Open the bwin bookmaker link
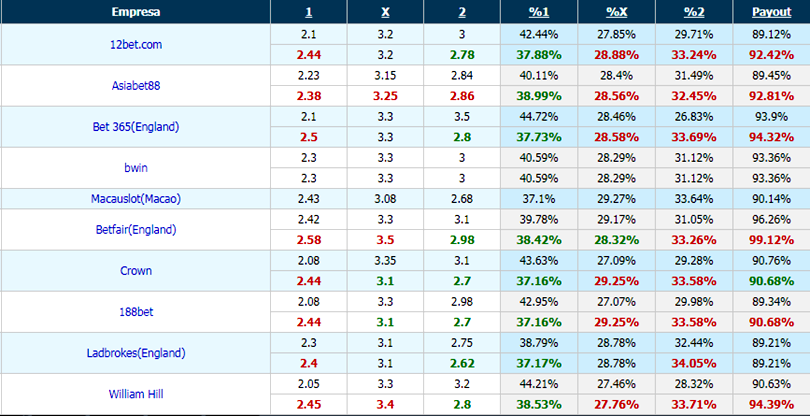This screenshot has height=416, width=810. coord(136,168)
